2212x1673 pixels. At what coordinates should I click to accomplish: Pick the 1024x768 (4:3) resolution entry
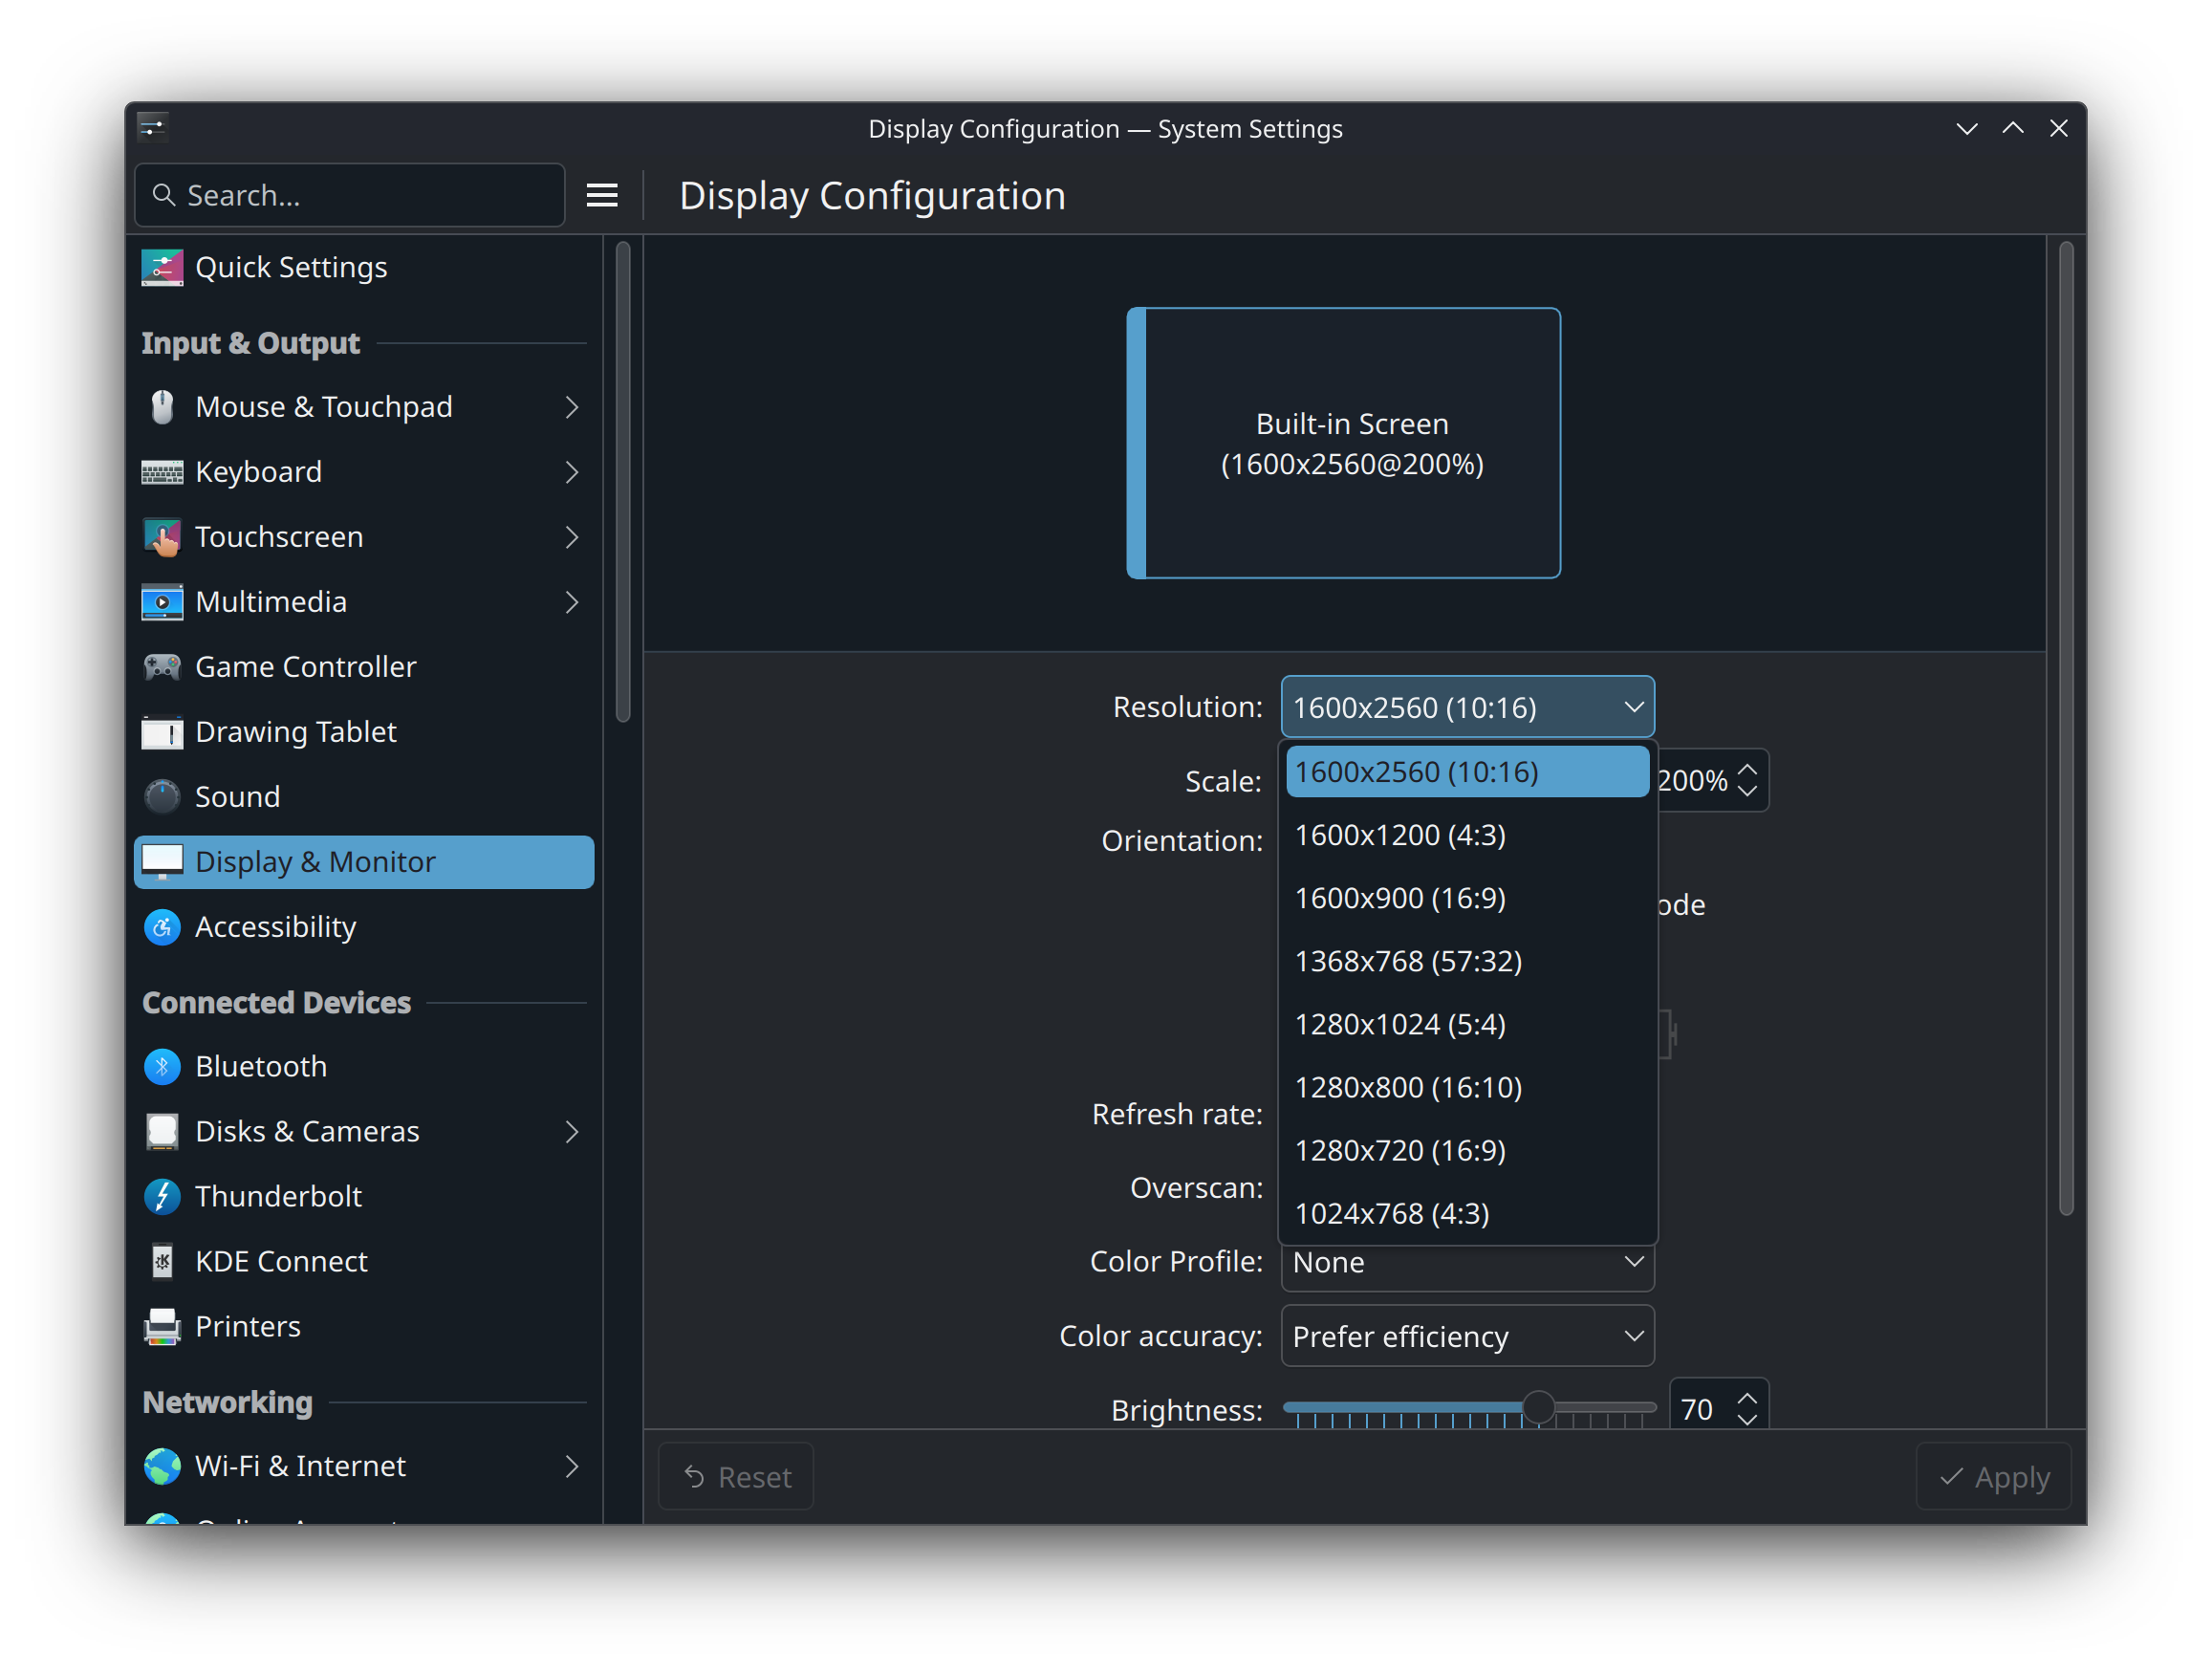(1392, 1213)
